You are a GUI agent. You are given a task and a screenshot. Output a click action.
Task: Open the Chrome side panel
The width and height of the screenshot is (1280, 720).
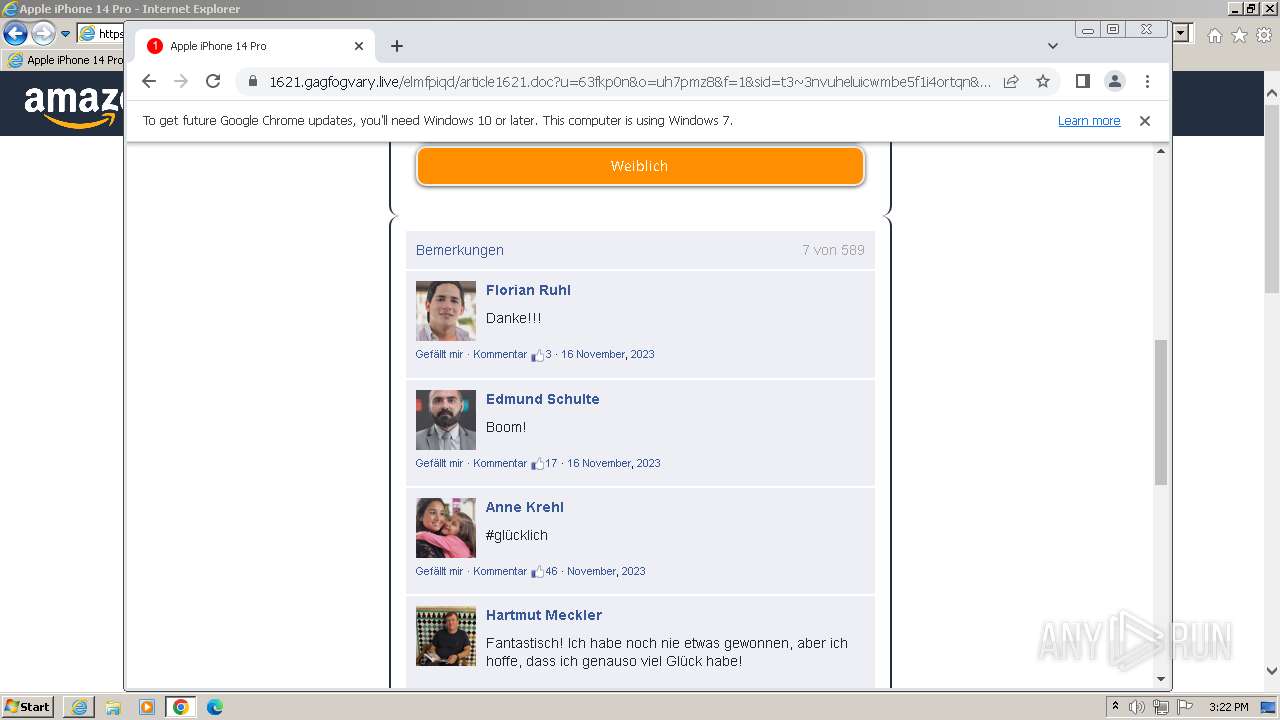tap(1082, 82)
